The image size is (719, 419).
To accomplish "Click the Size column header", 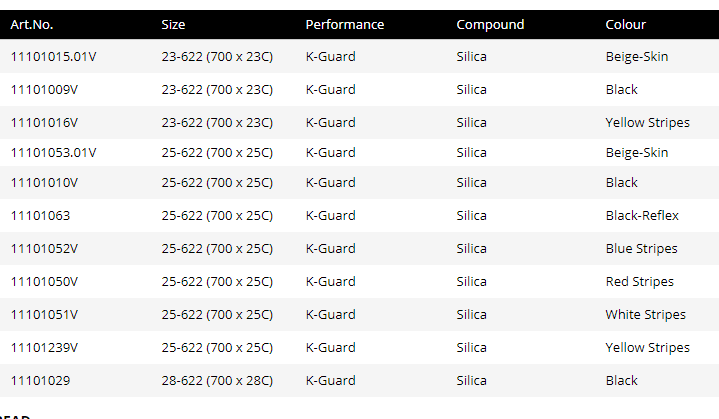I will 173,25.
